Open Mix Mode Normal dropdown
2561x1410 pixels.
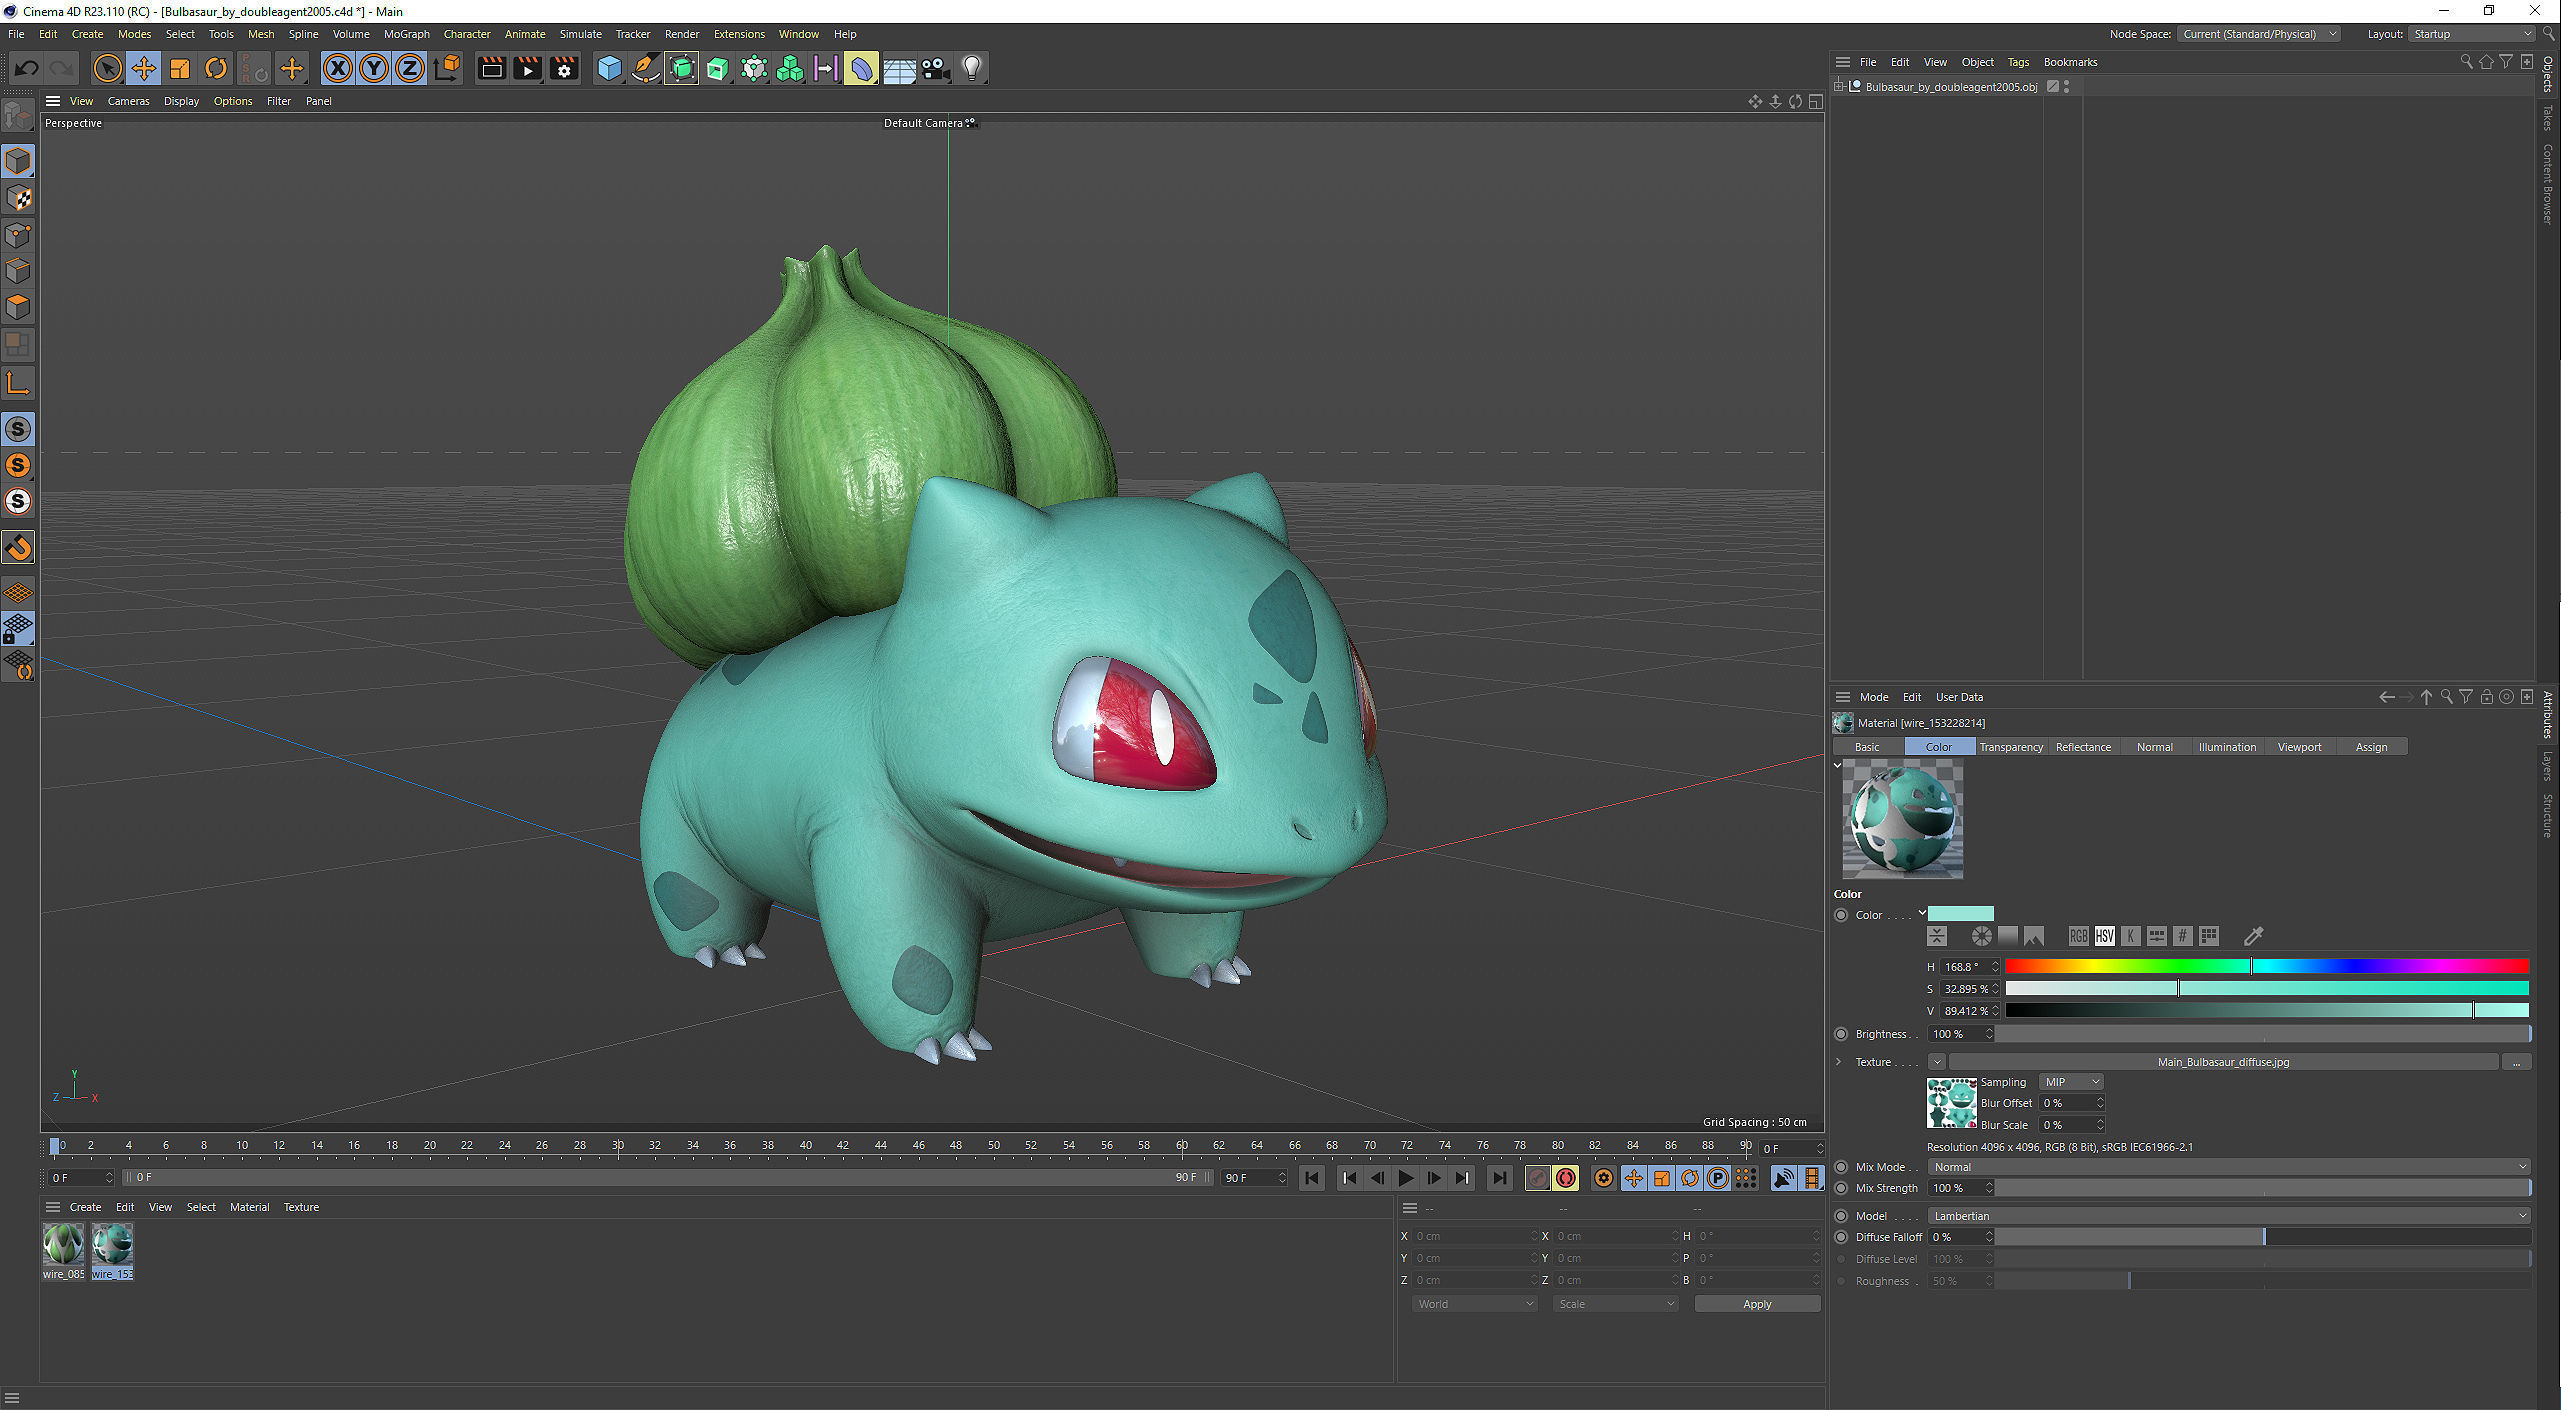click(x=2229, y=1167)
